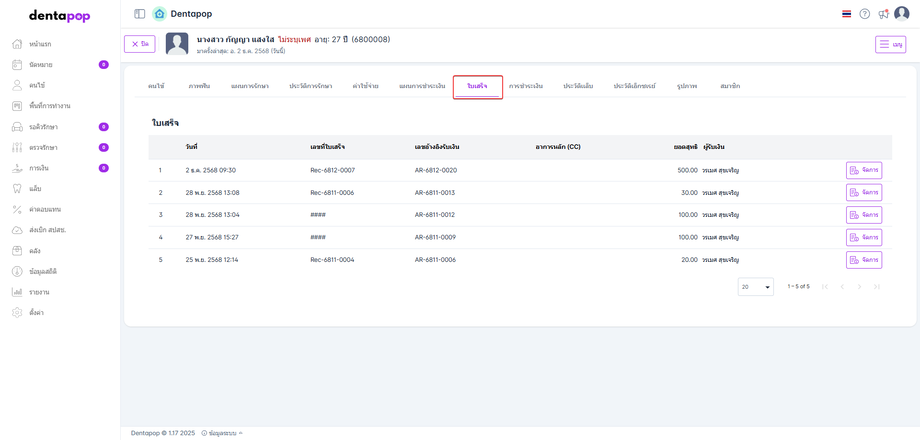Open the การเงิน finance icon
The height and width of the screenshot is (440, 920).
click(x=17, y=168)
